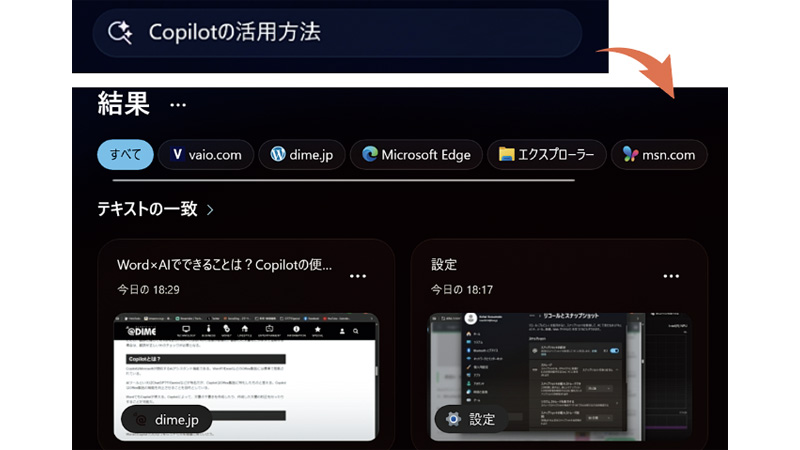
Task: Open the ellipsis menu next to 結果
Action: [x=178, y=105]
